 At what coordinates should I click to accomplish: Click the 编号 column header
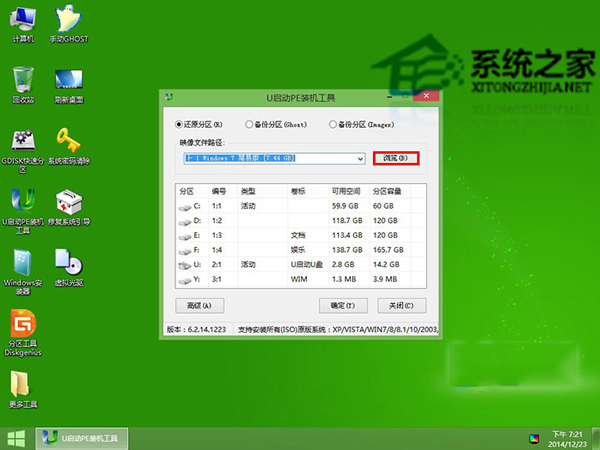(223, 191)
